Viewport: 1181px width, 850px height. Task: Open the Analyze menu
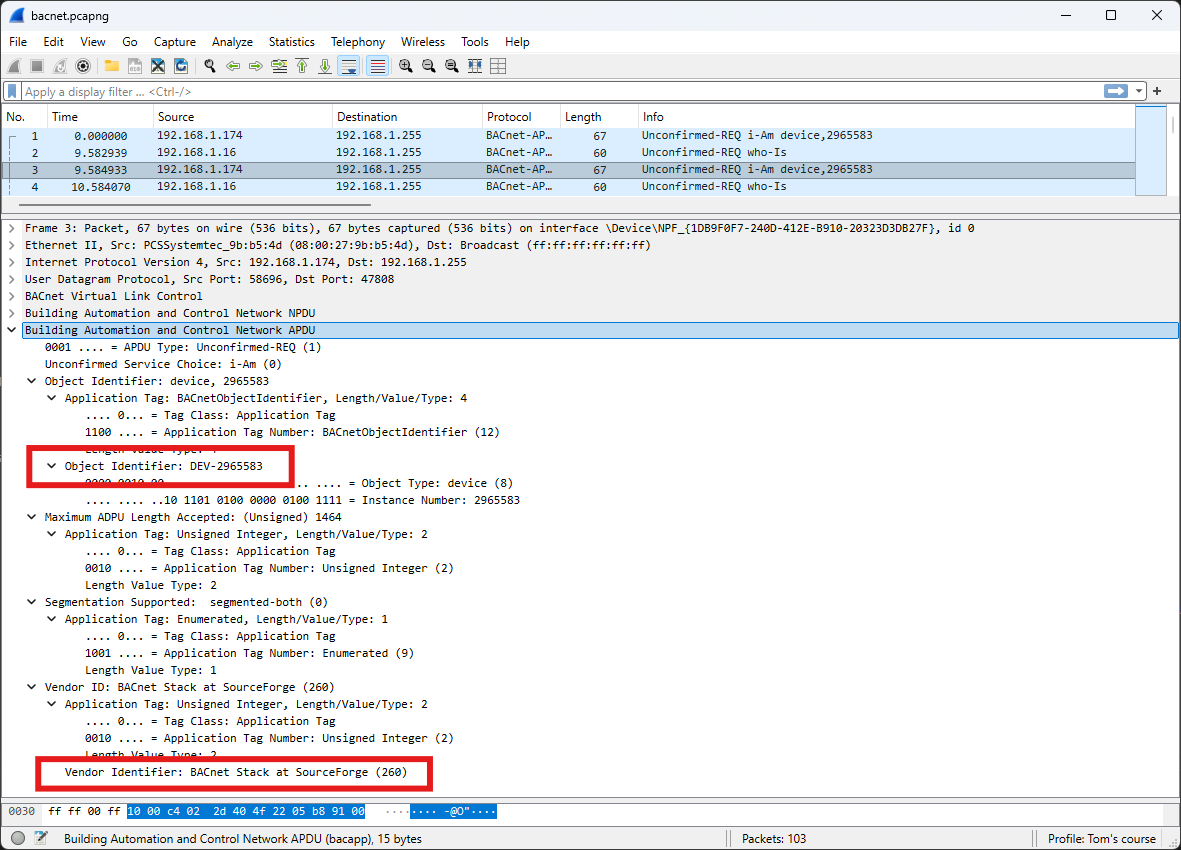(232, 42)
